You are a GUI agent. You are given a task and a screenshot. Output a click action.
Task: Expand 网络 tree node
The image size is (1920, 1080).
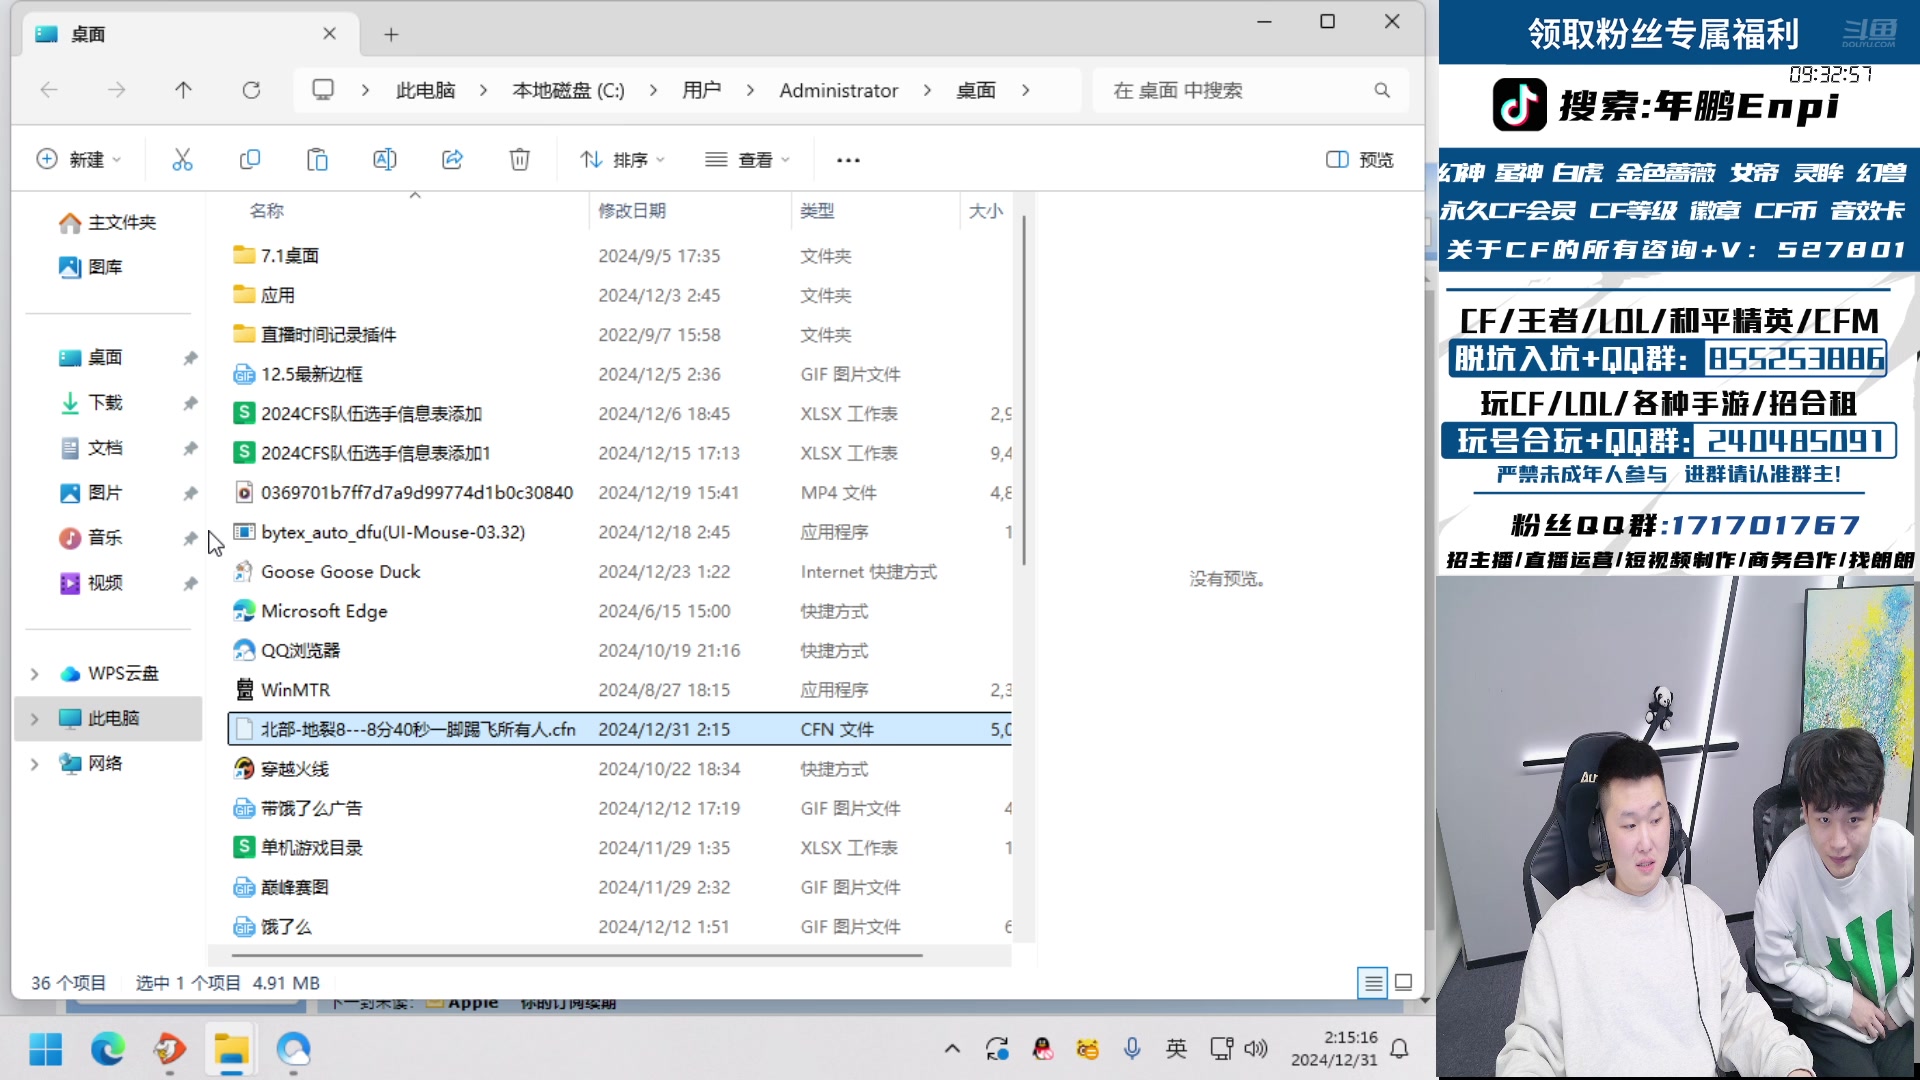[35, 764]
